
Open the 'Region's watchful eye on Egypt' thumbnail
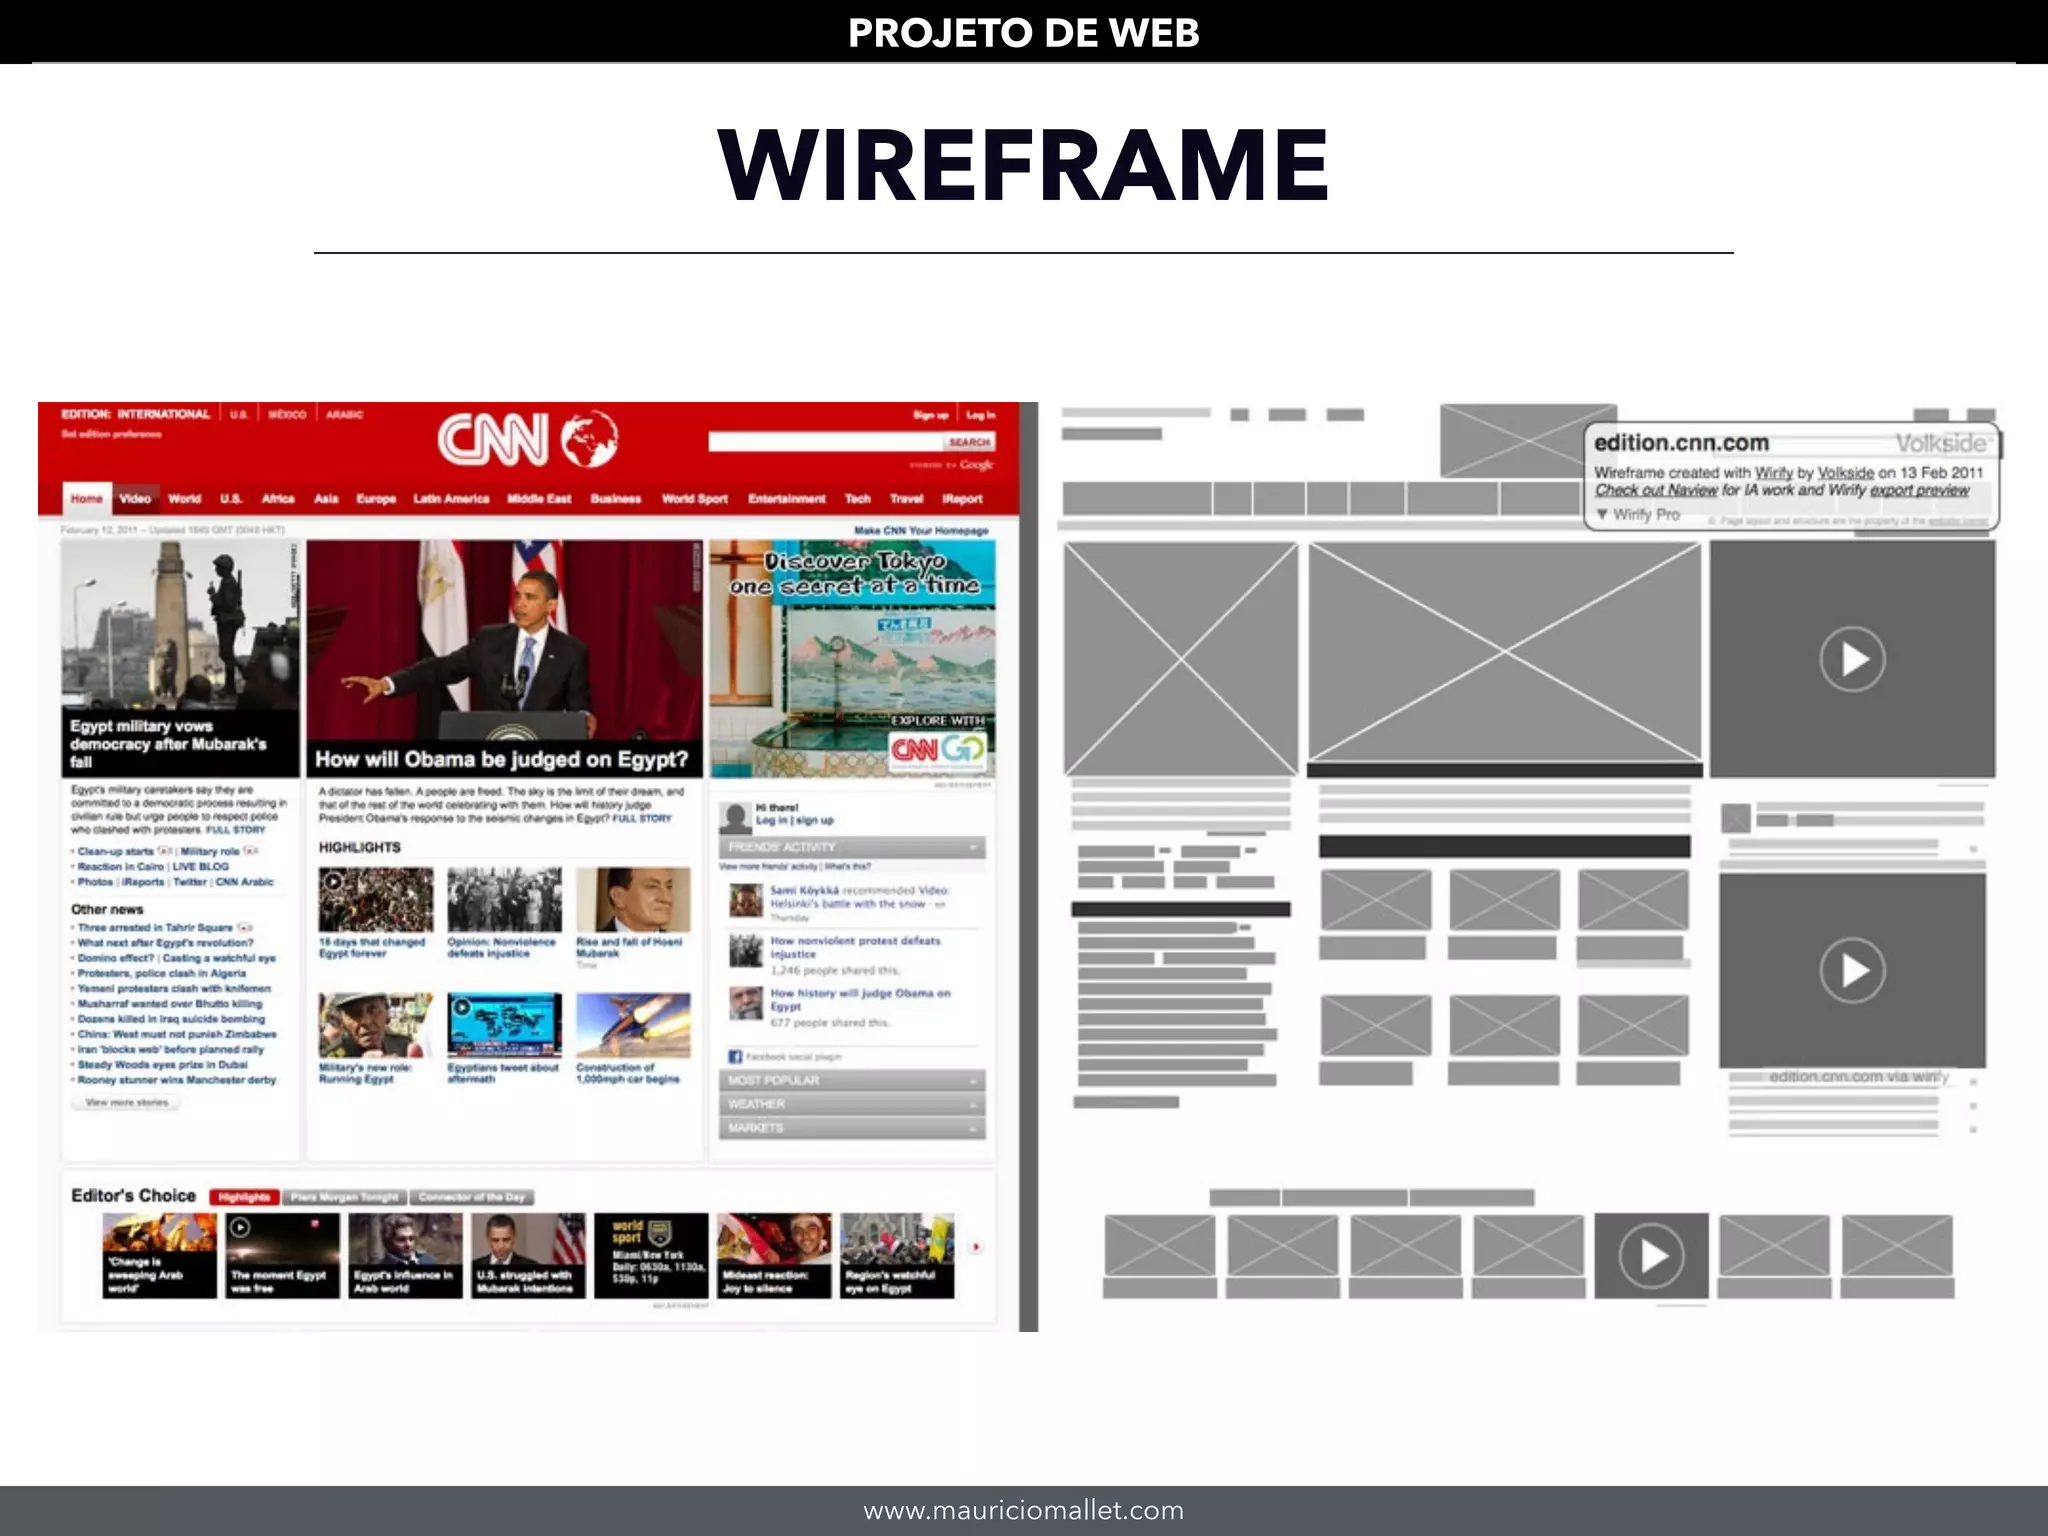click(897, 1256)
